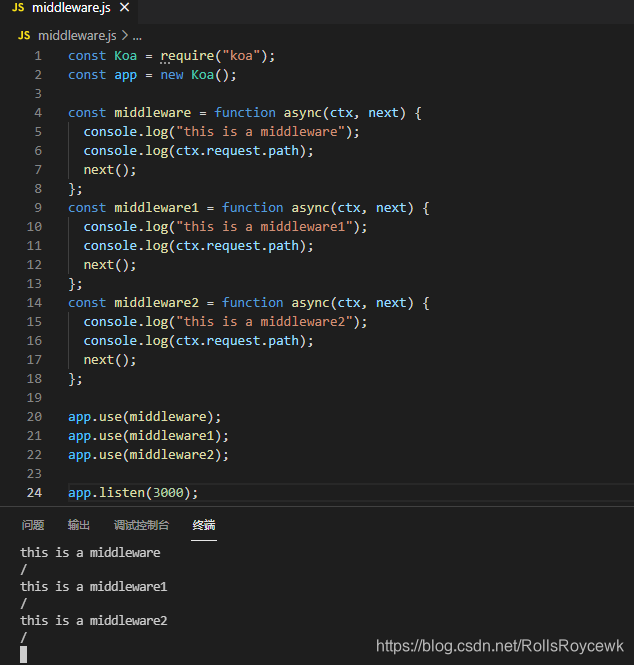Click the next() call on line 12
634x665 pixels.
tap(106, 265)
